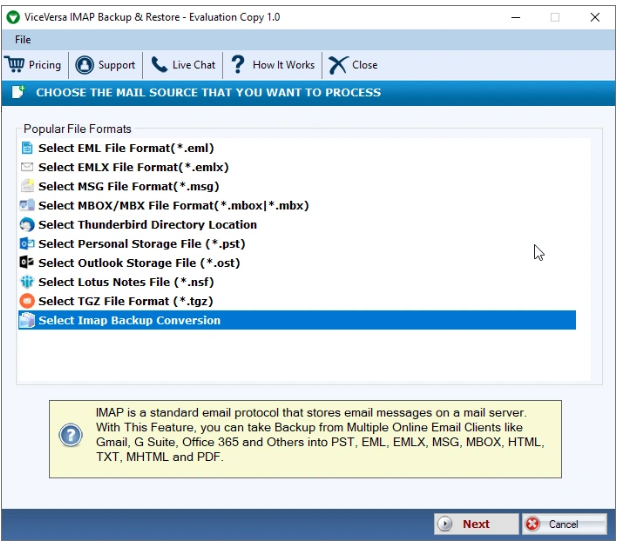Image resolution: width=619 pixels, height=548 pixels.
Task: Start Live Chat from toolbar
Action: (x=183, y=65)
